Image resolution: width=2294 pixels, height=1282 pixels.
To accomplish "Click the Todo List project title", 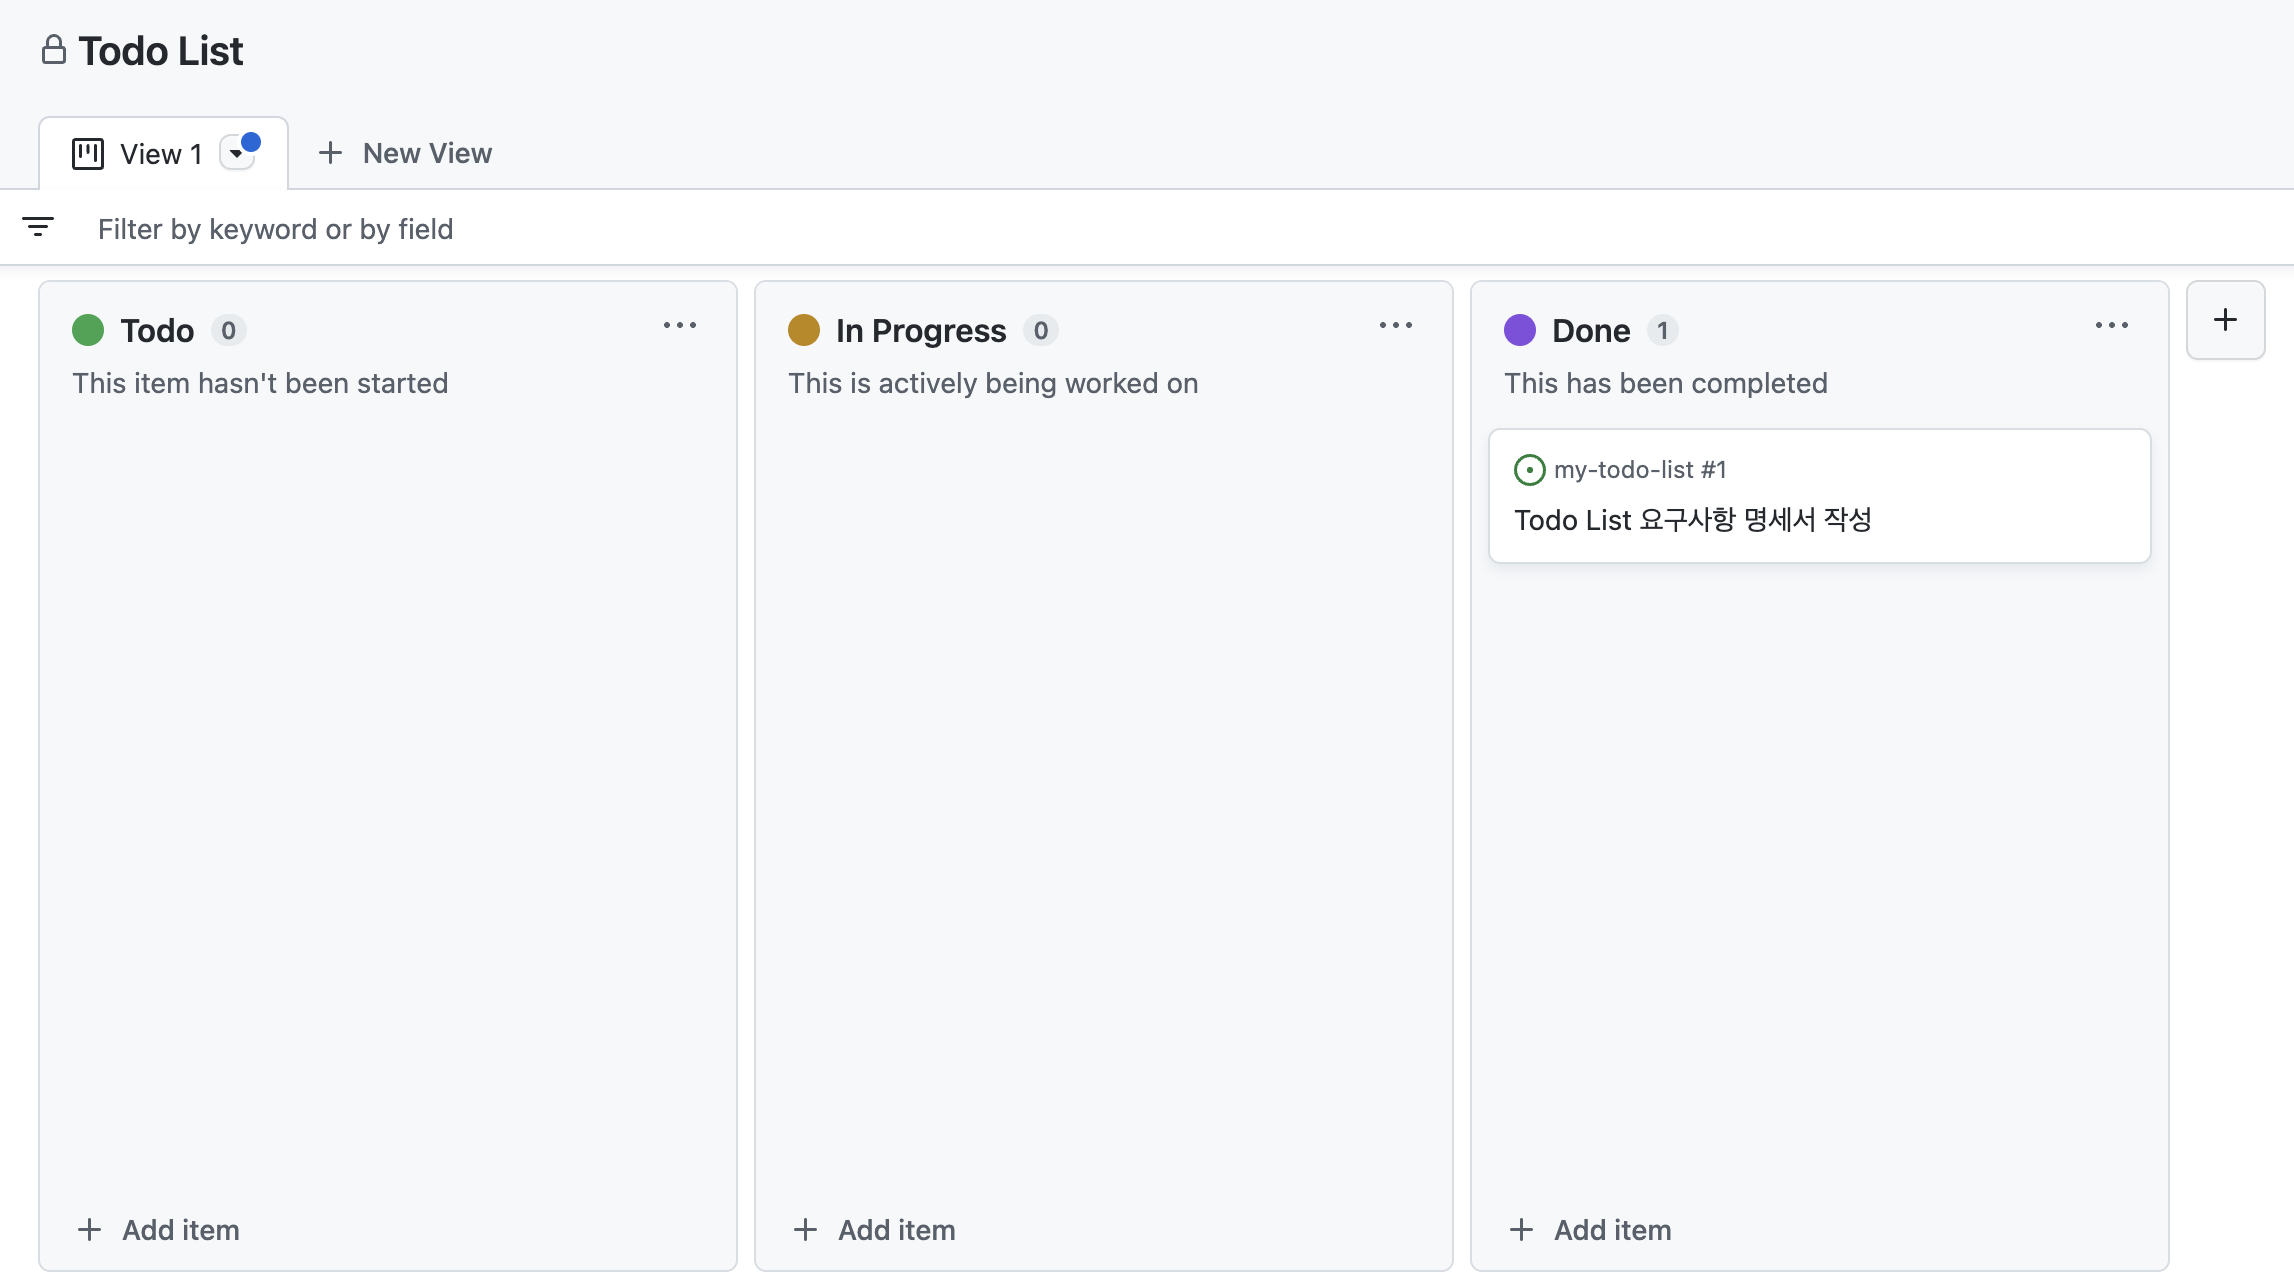I will 161,51.
